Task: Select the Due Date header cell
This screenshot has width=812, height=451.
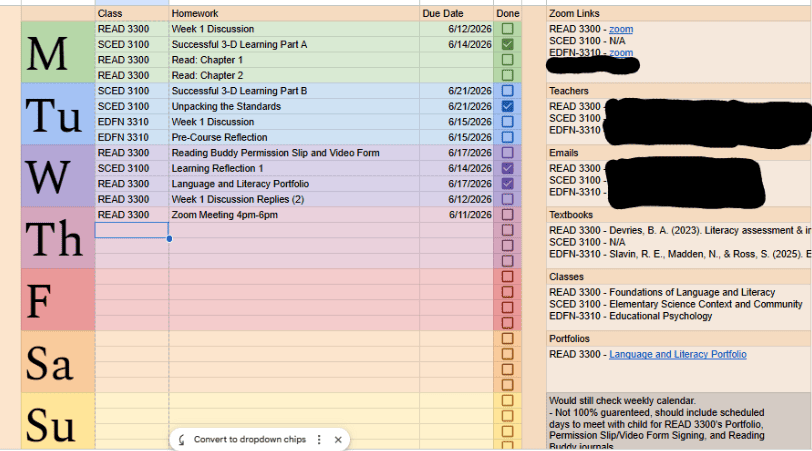Action: [457, 13]
